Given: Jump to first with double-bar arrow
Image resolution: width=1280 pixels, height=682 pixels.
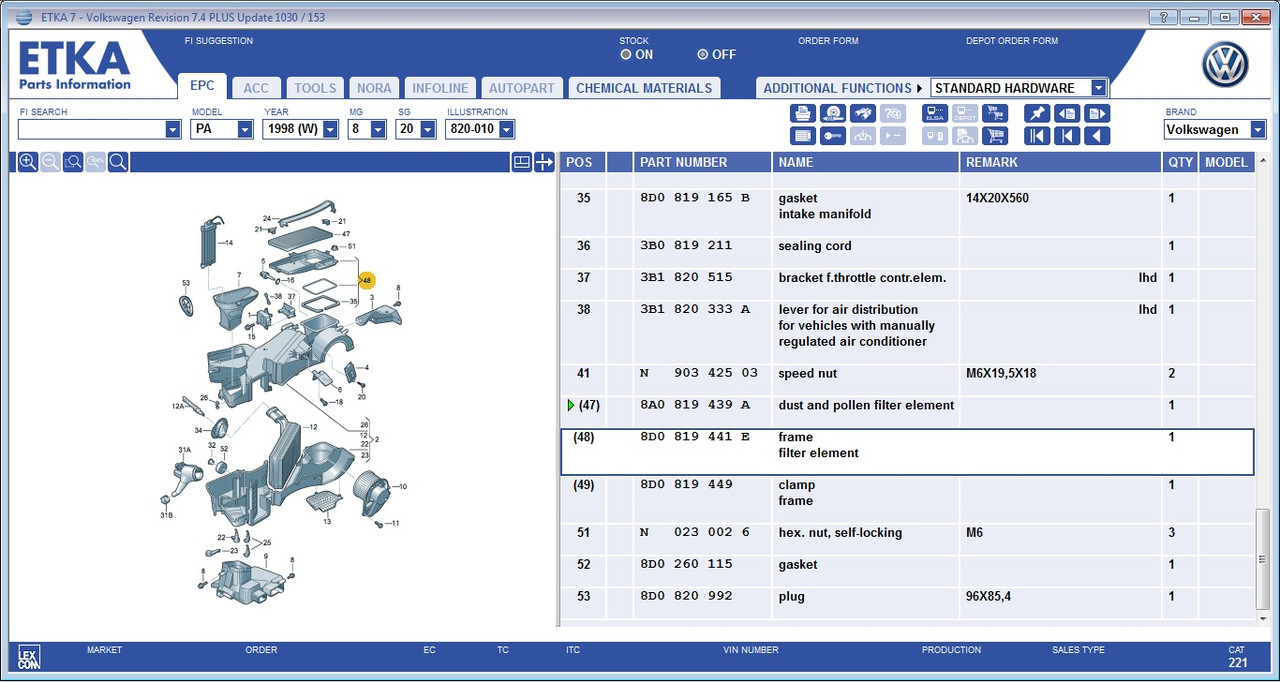Looking at the screenshot, I should point(1037,136).
